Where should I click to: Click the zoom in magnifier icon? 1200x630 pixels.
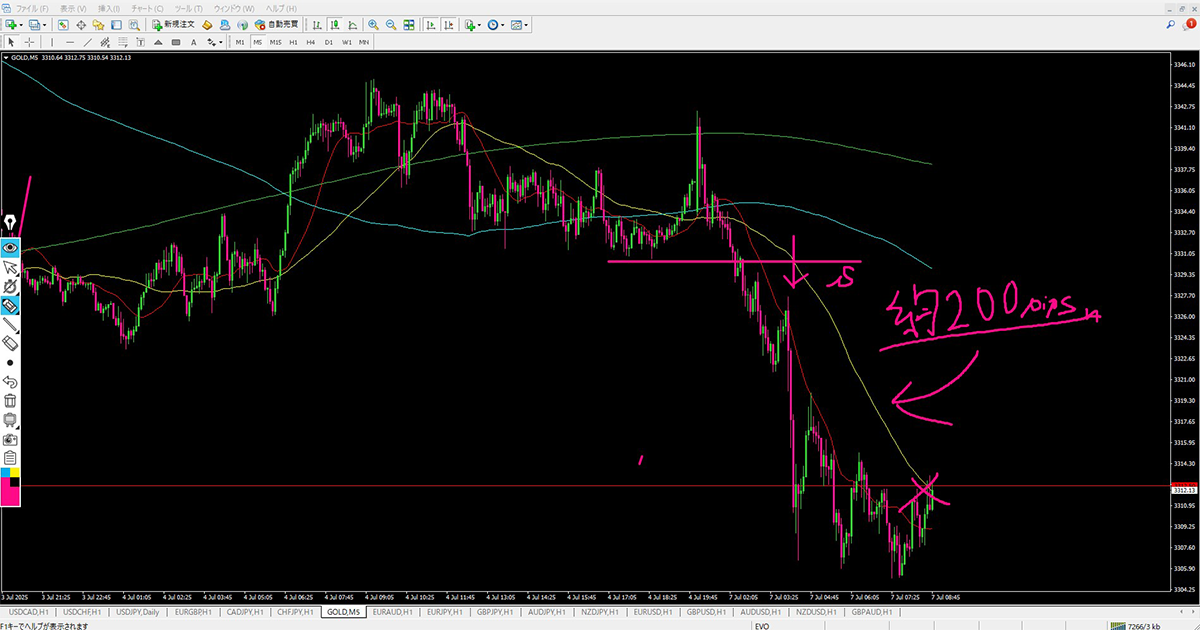(373, 24)
